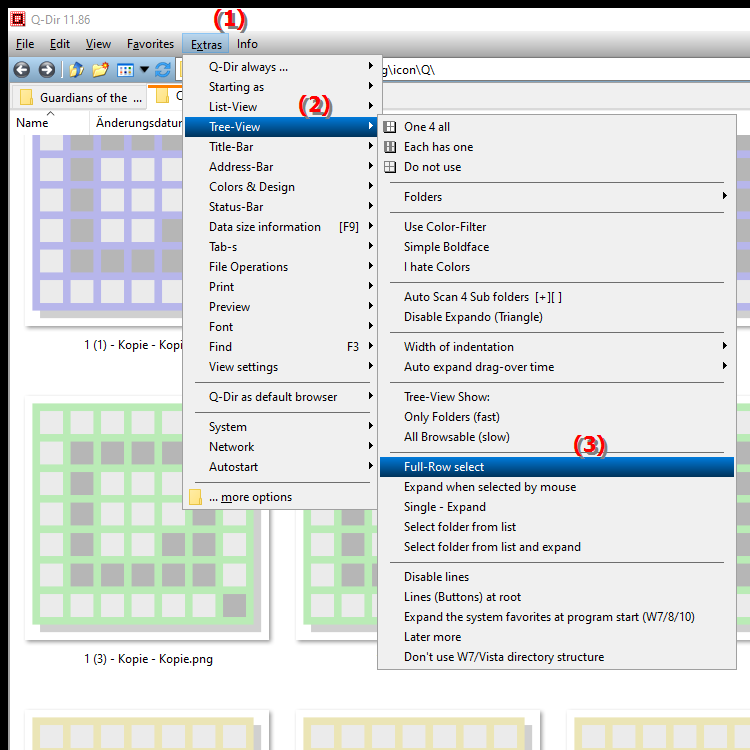This screenshot has height=750, width=750.
Task: Click Full-Row select menu entry
Action: [444, 467]
